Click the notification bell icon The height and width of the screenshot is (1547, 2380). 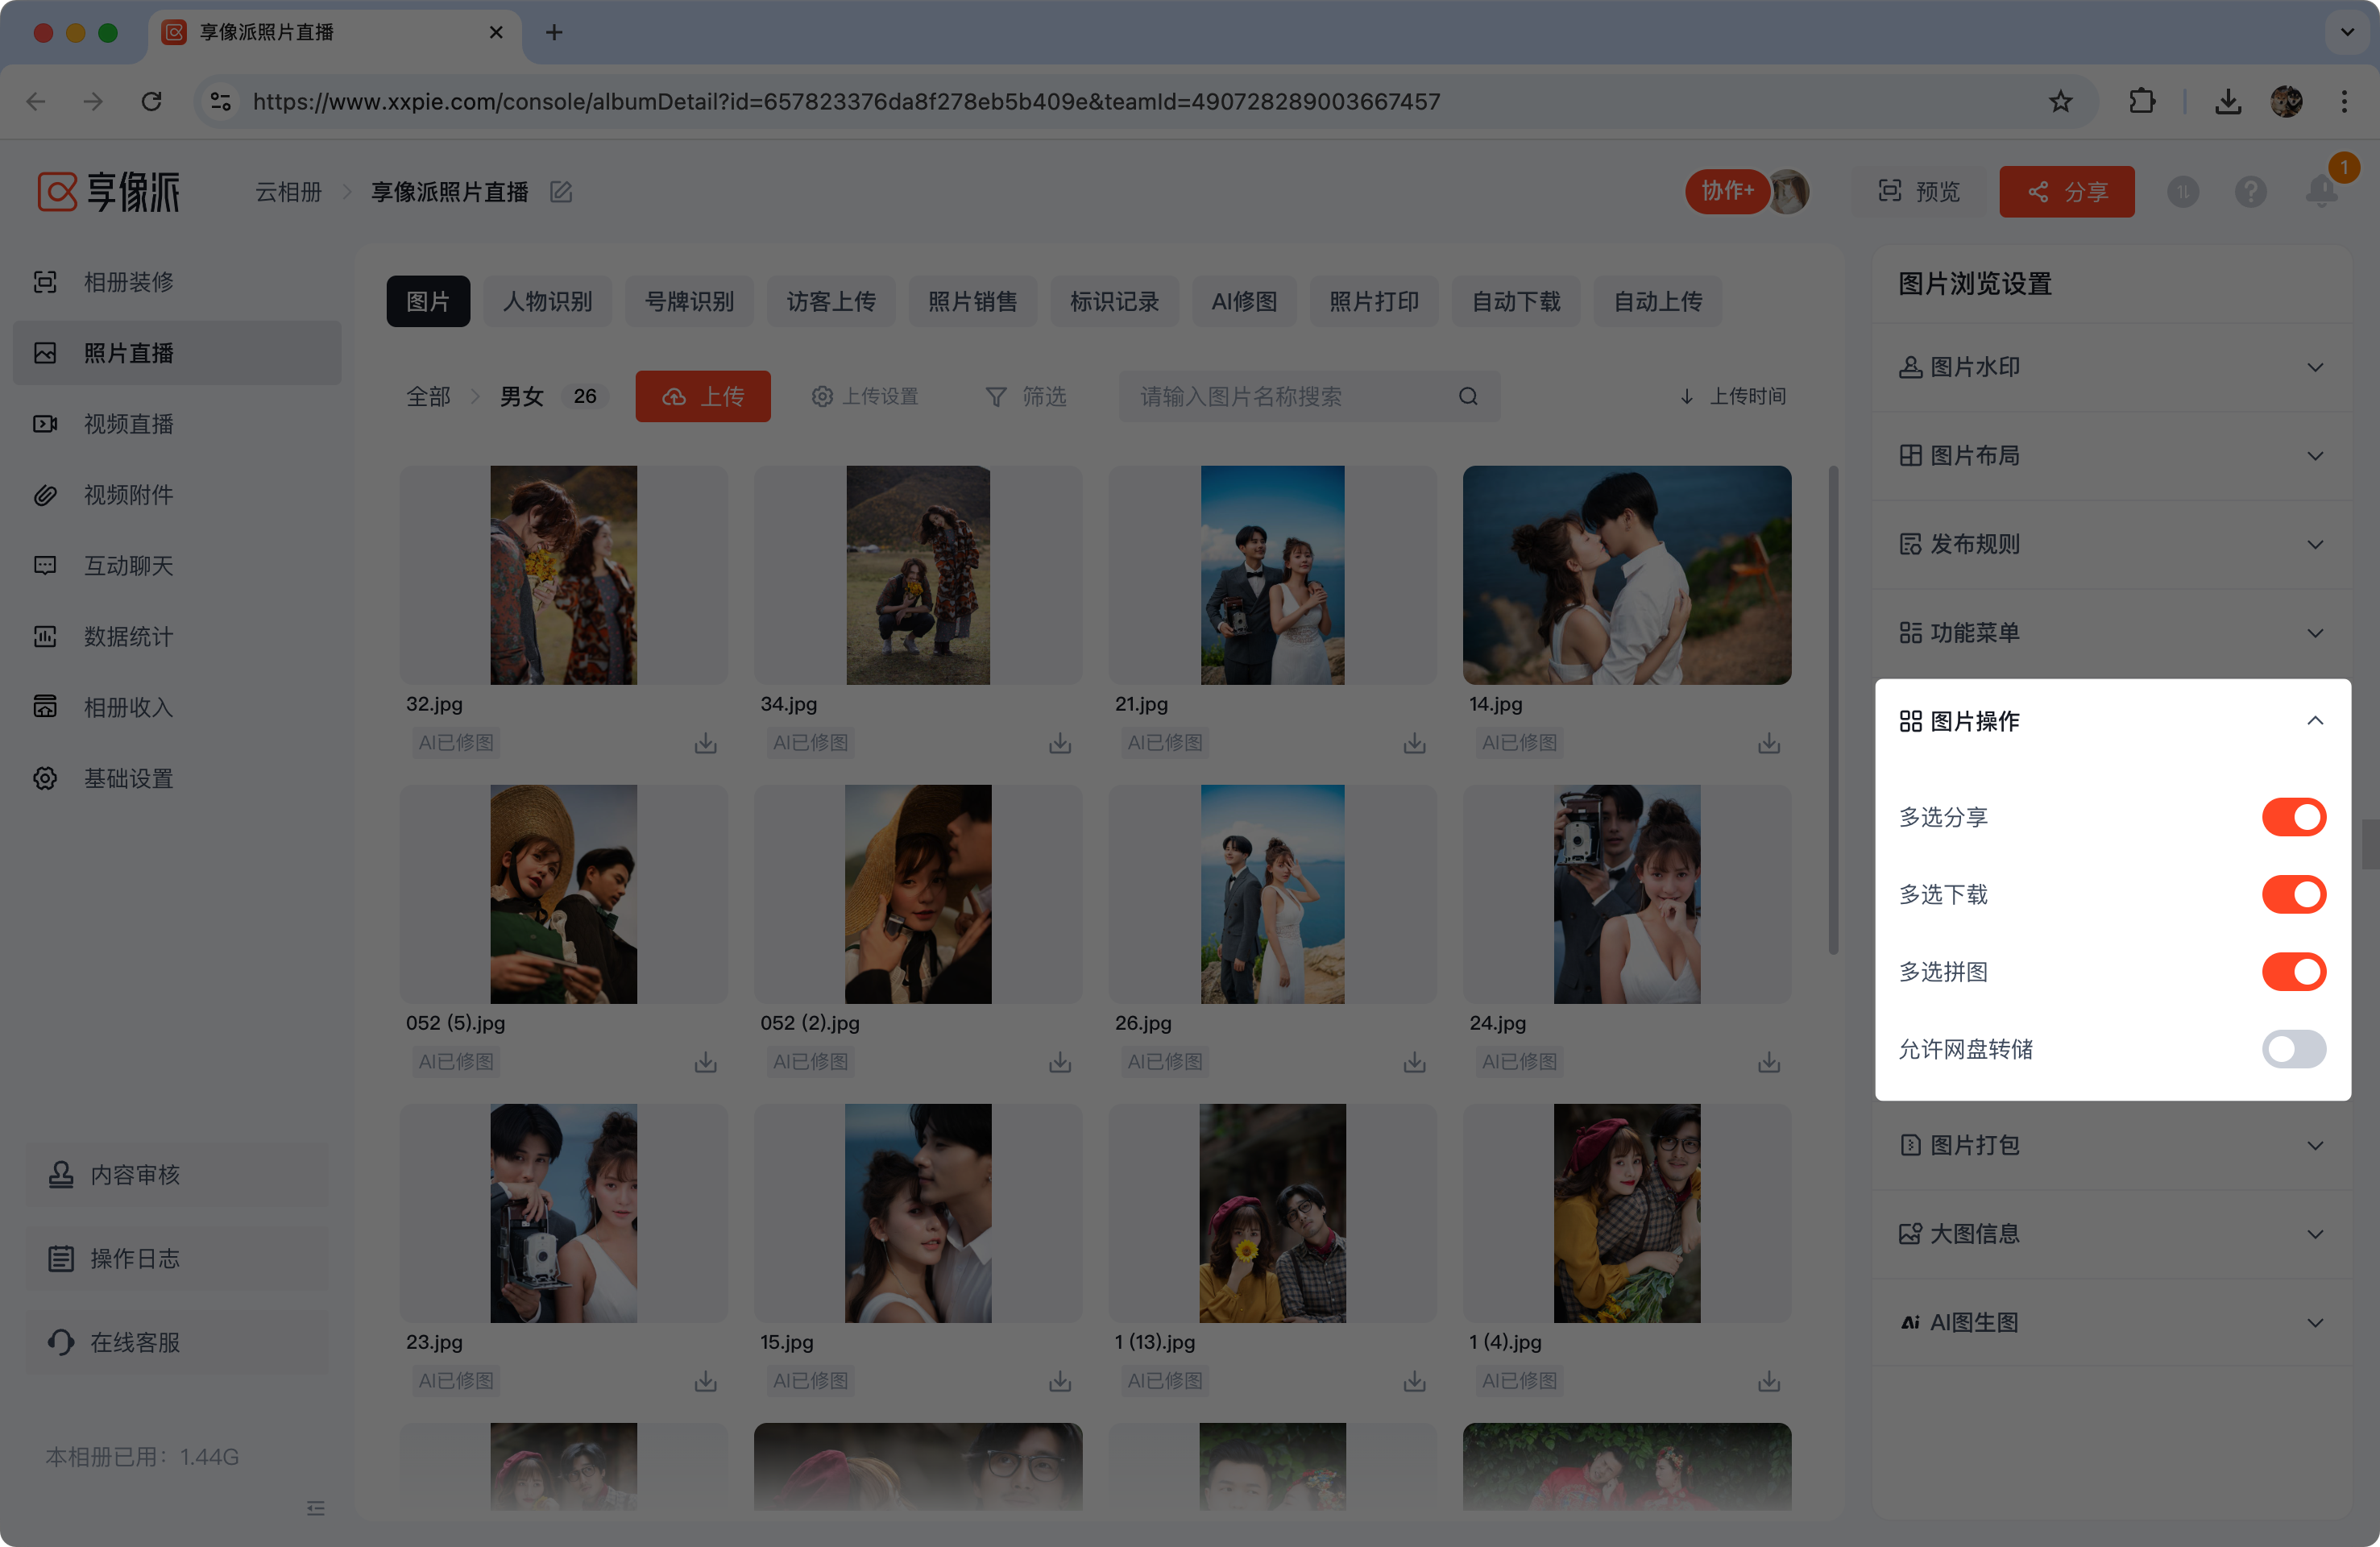pyautogui.click(x=2321, y=191)
